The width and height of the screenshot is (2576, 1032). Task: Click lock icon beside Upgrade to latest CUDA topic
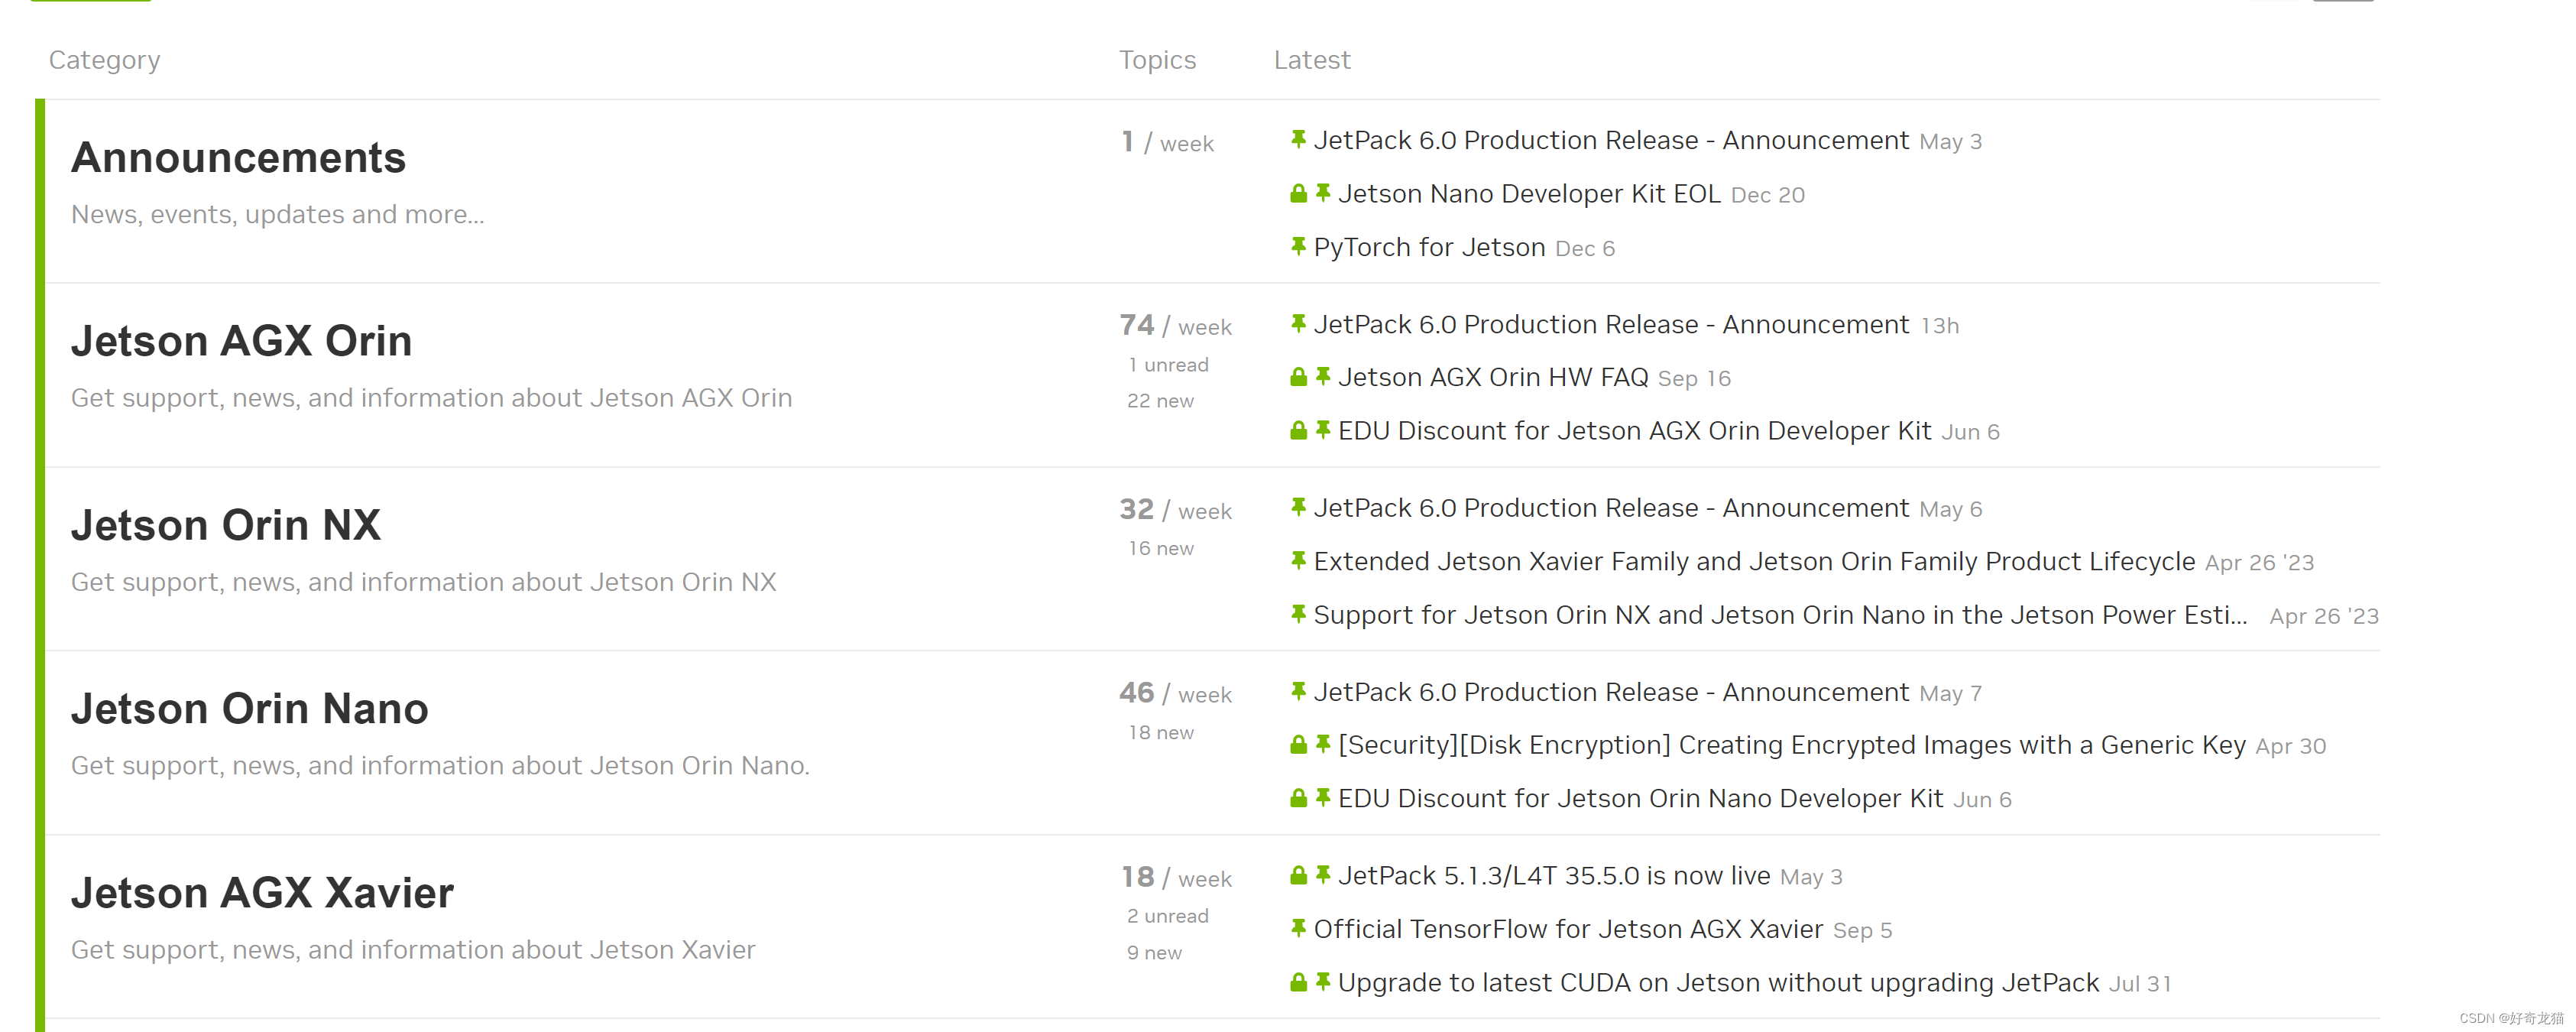coord(1298,982)
